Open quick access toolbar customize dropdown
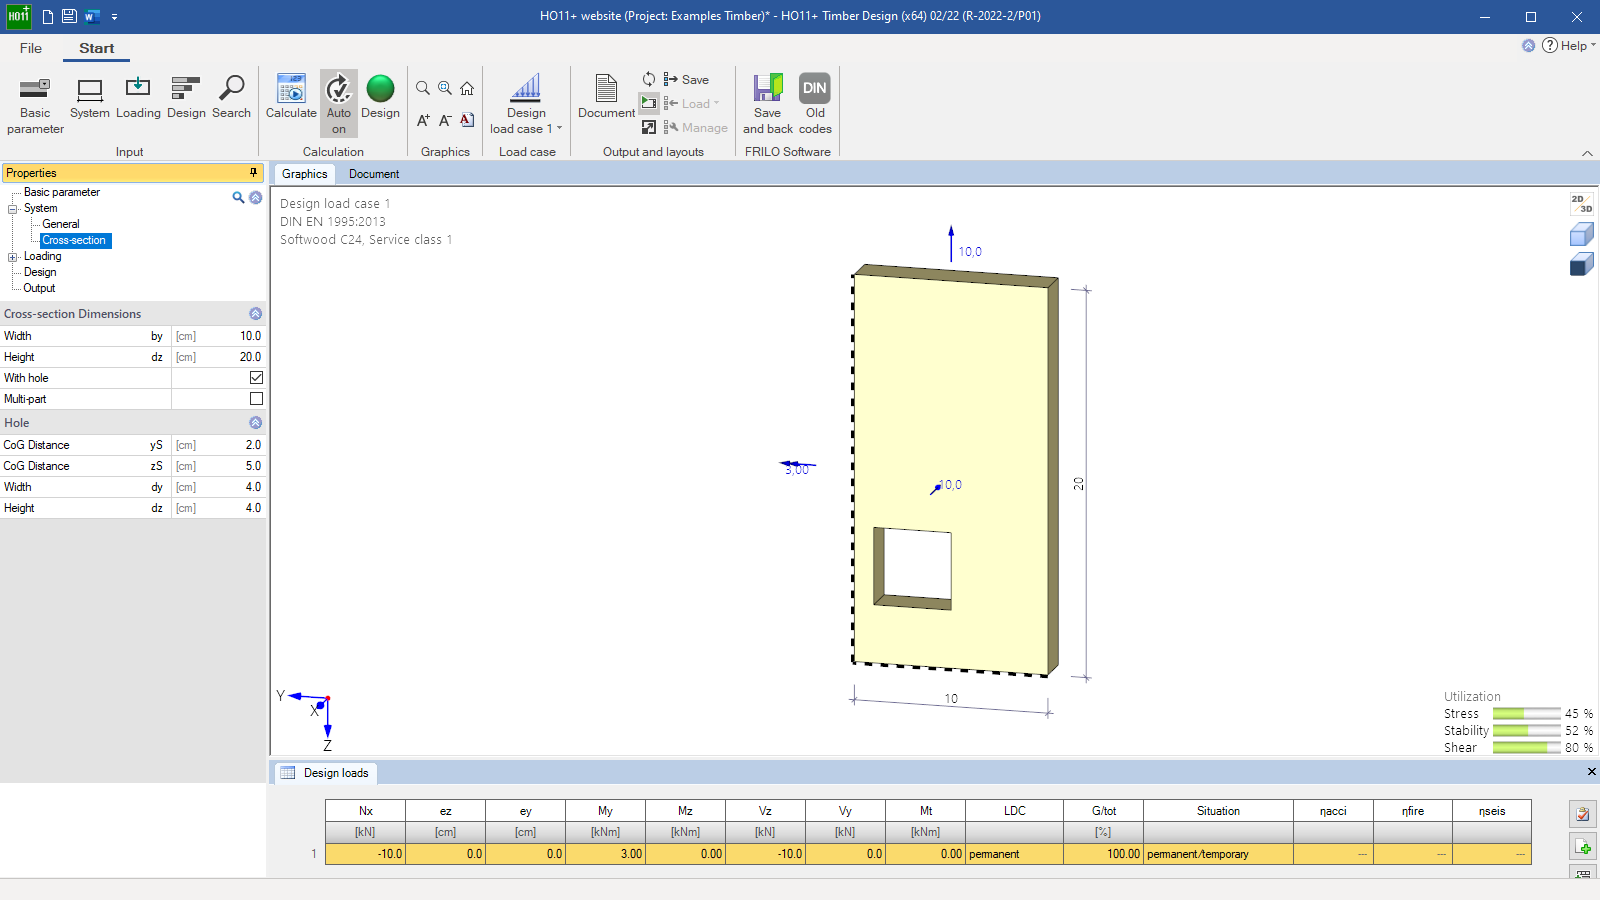Viewport: 1600px width, 900px height. [x=114, y=16]
